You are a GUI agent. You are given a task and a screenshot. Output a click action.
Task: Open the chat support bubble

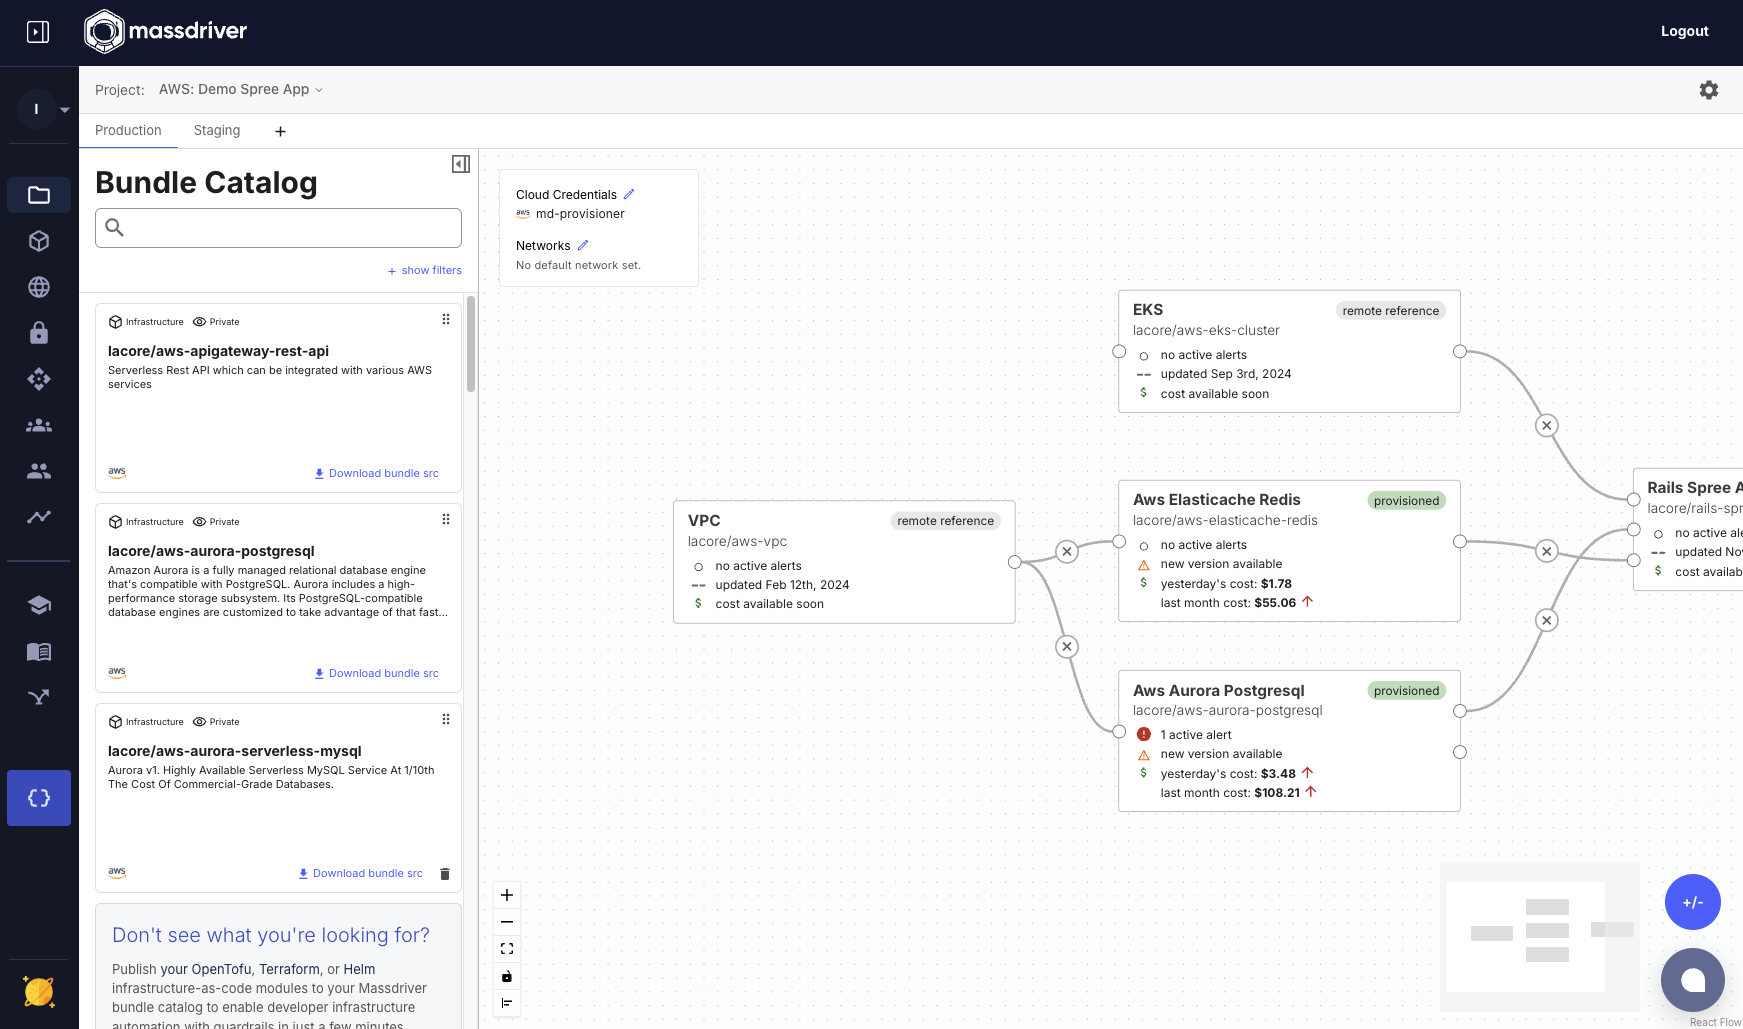click(1693, 980)
